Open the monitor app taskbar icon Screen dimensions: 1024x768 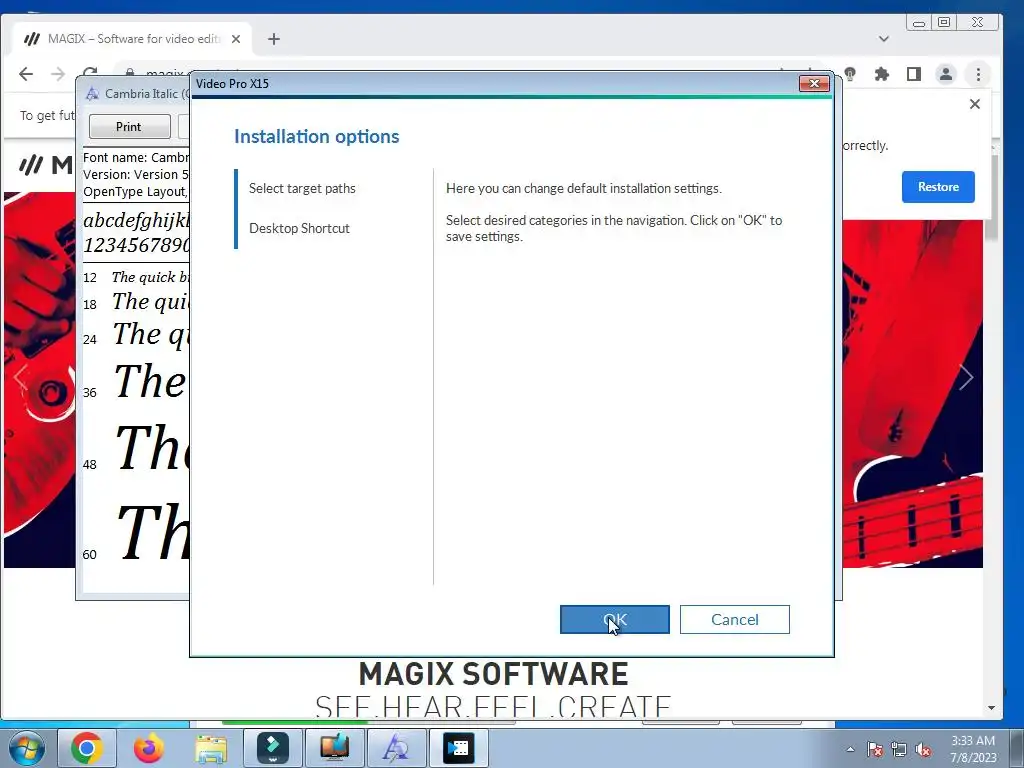click(334, 748)
